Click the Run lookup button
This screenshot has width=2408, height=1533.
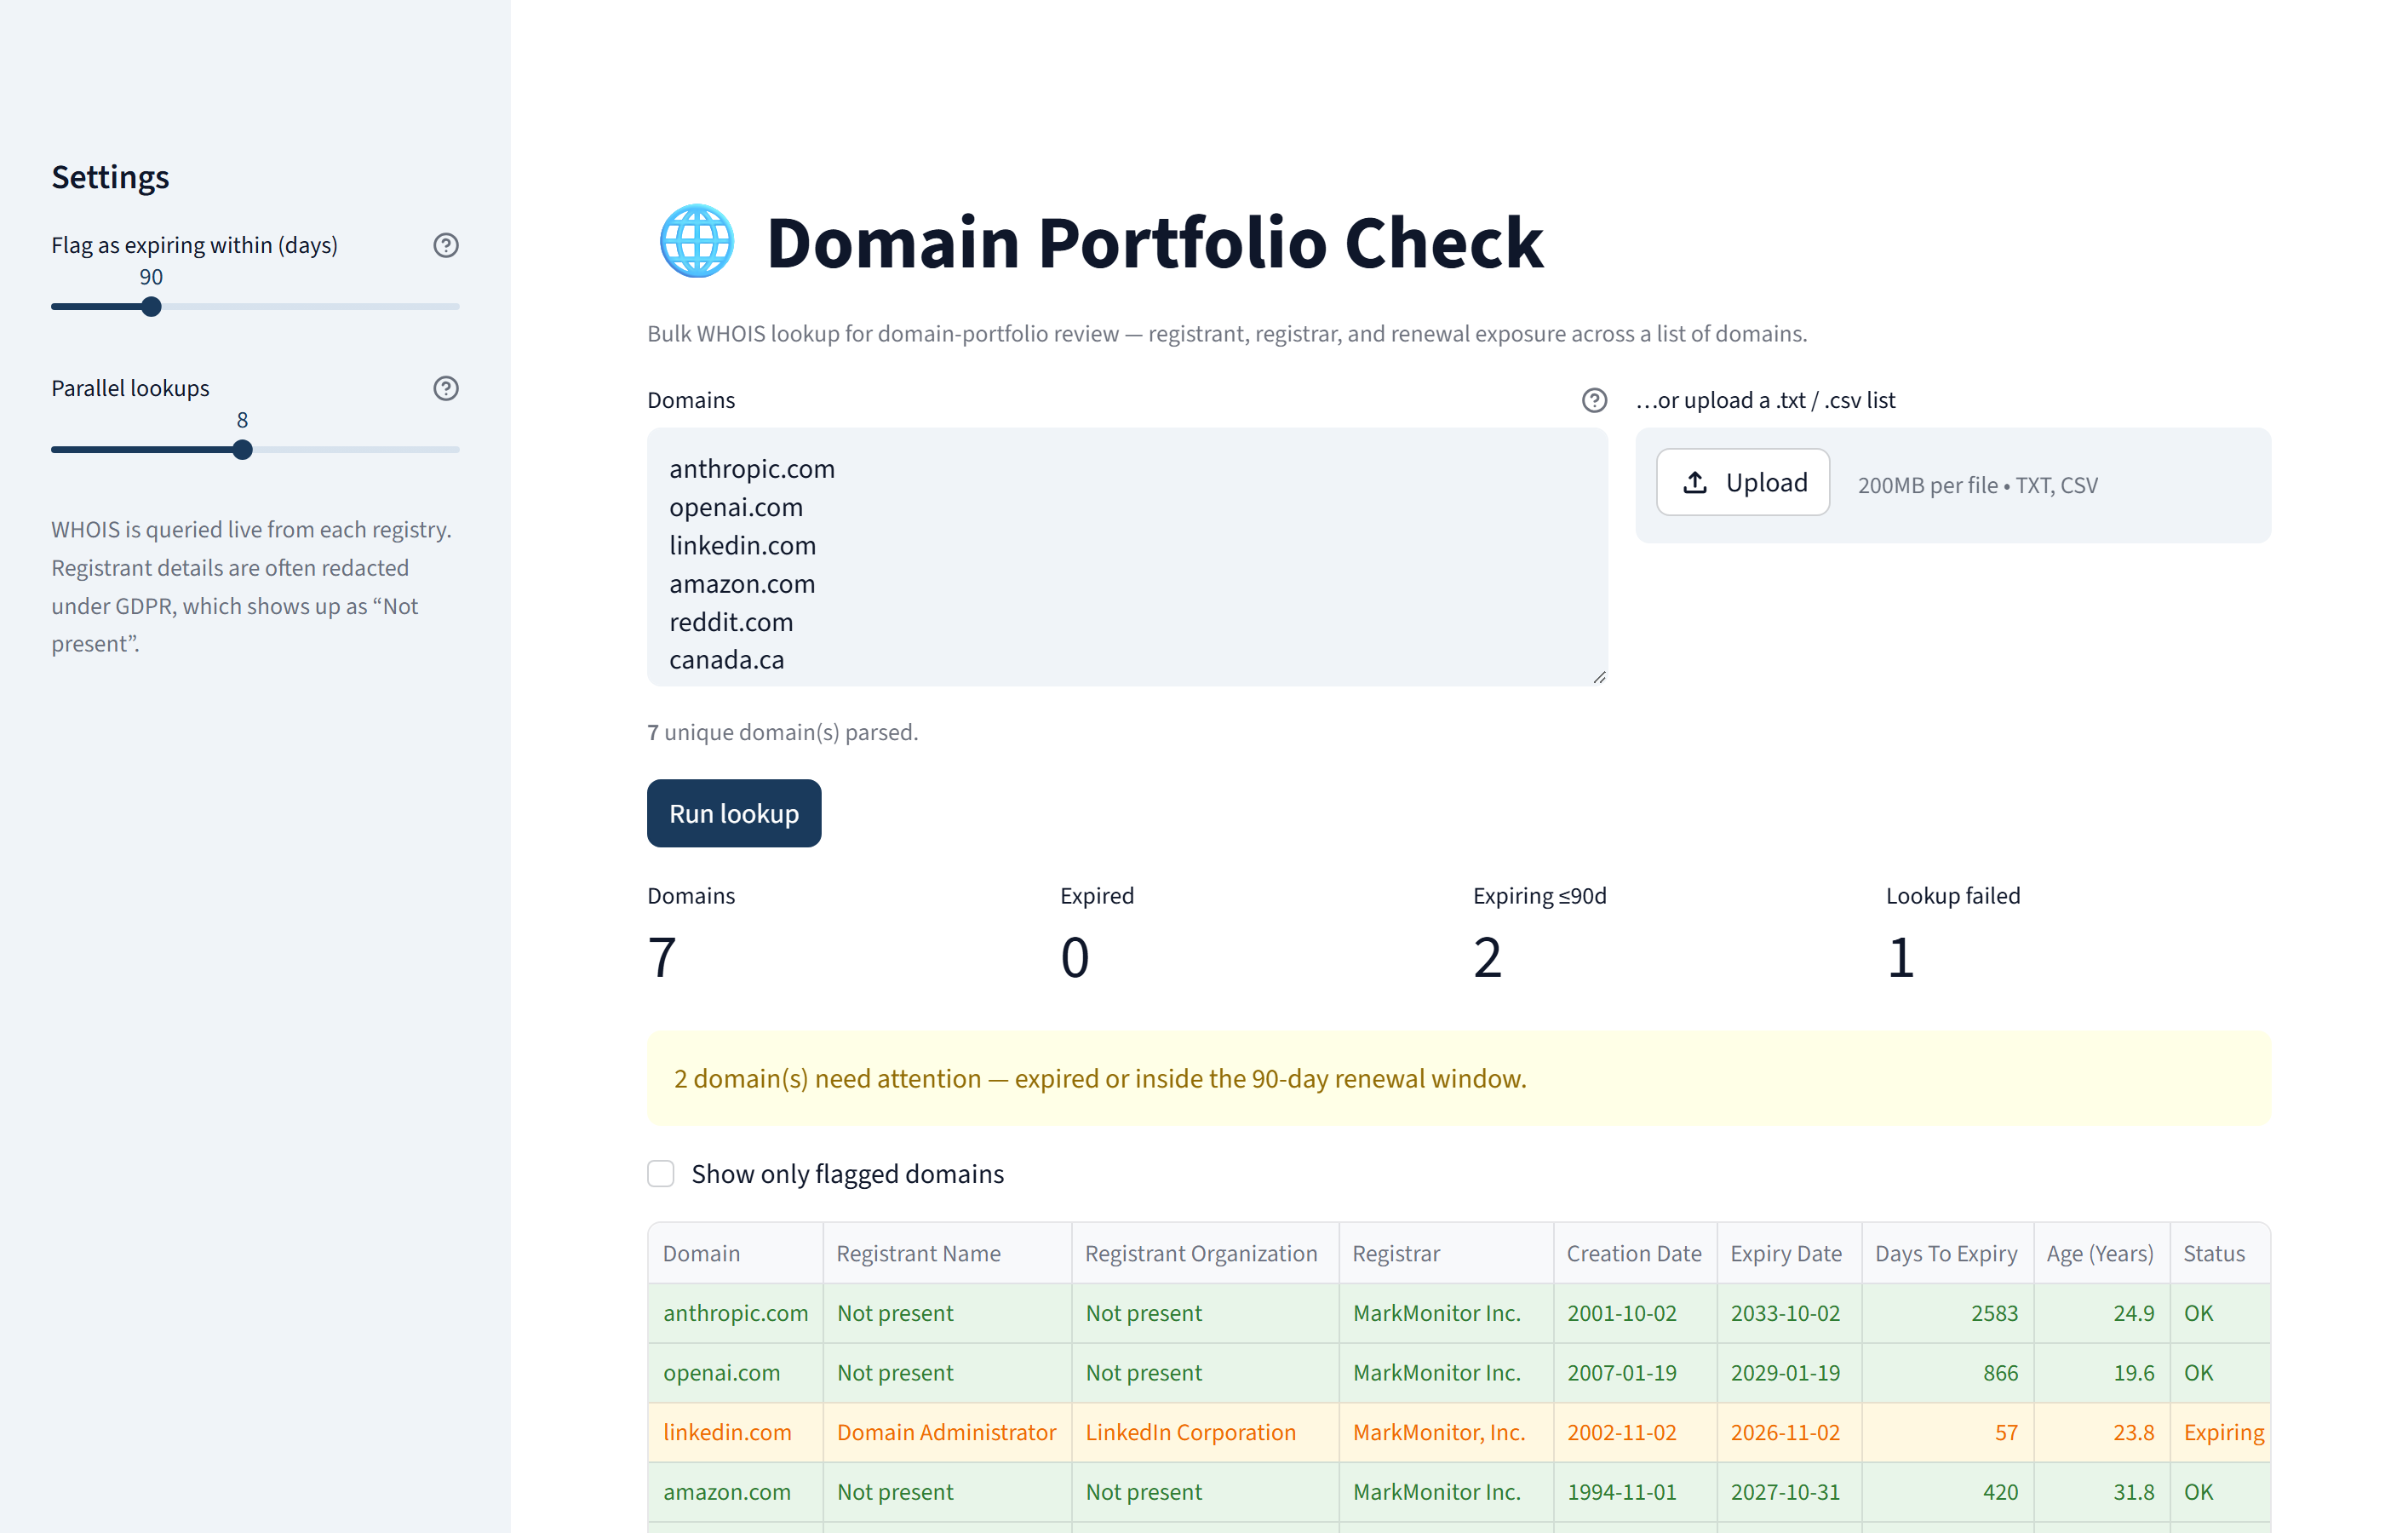(x=734, y=813)
